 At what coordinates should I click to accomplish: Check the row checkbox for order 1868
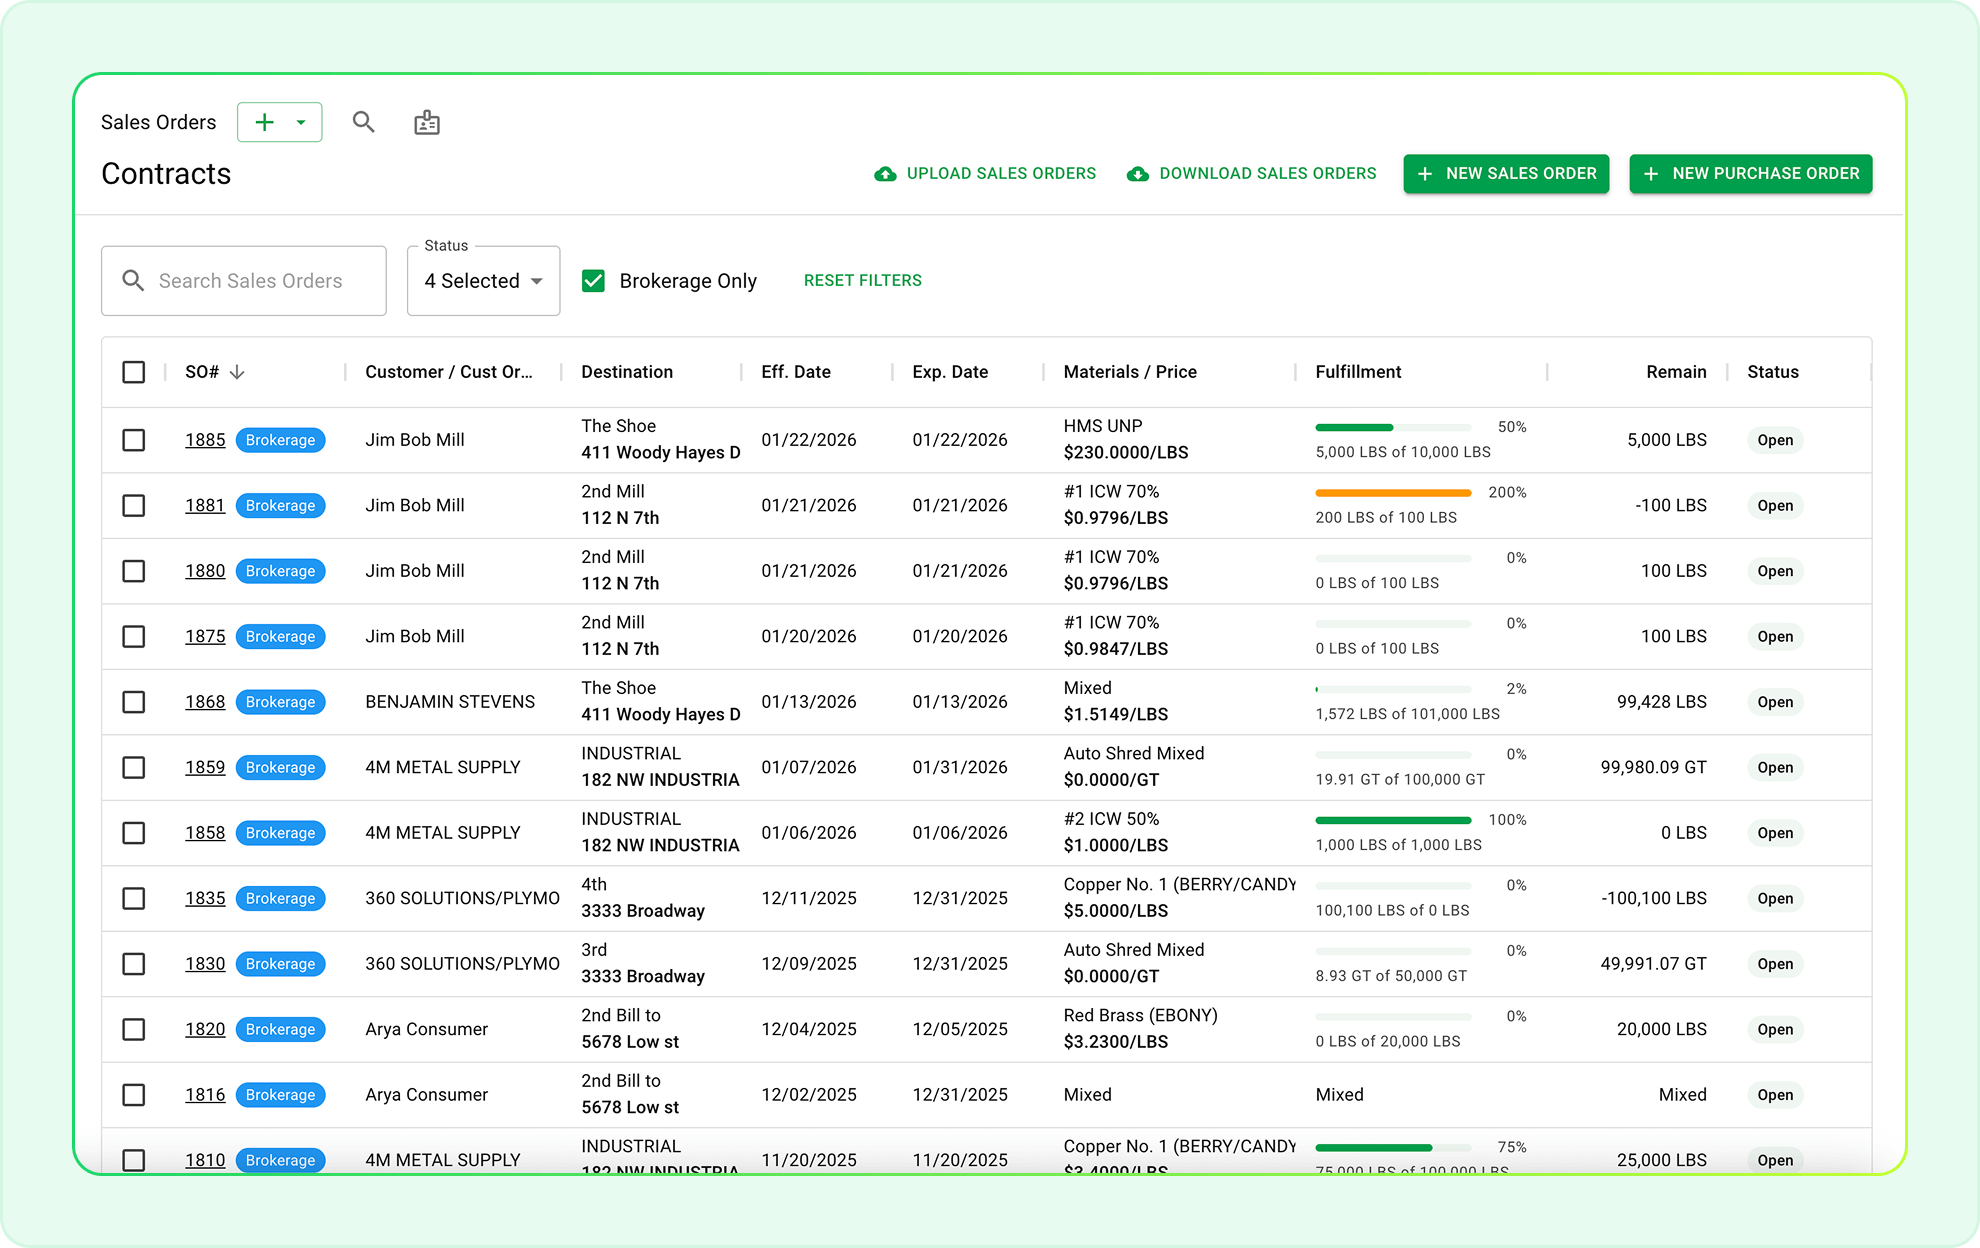click(133, 702)
